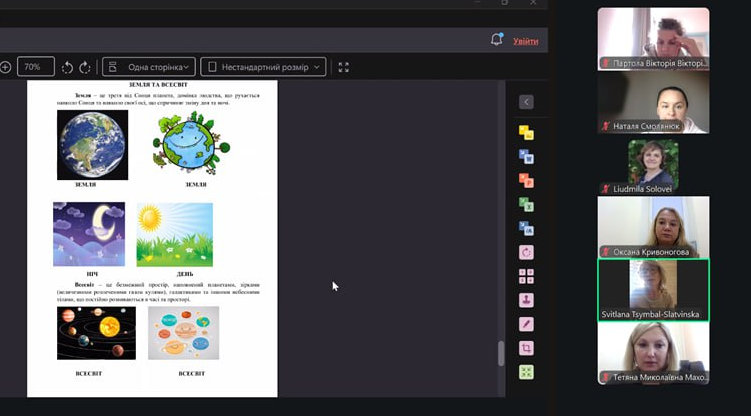This screenshot has height=416, width=751.
Task: Expand the Нестандартний розмір size dropdown
Action: [264, 67]
